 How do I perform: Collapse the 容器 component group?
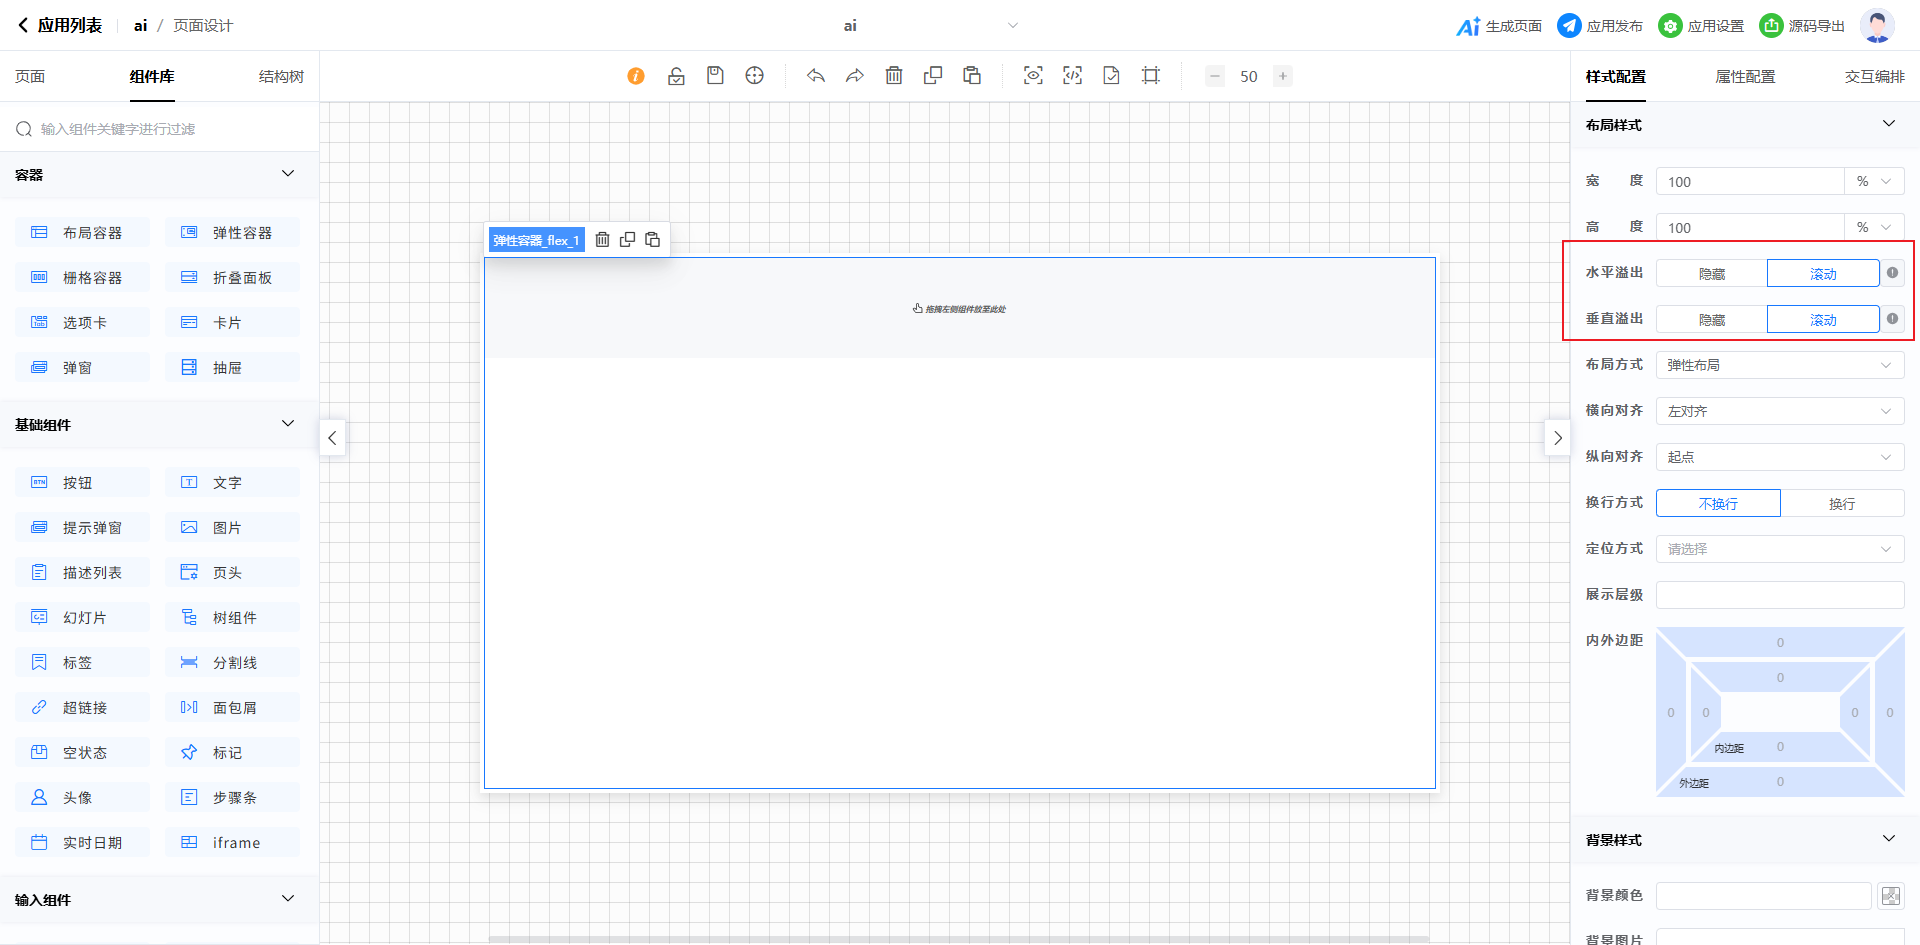(x=288, y=174)
